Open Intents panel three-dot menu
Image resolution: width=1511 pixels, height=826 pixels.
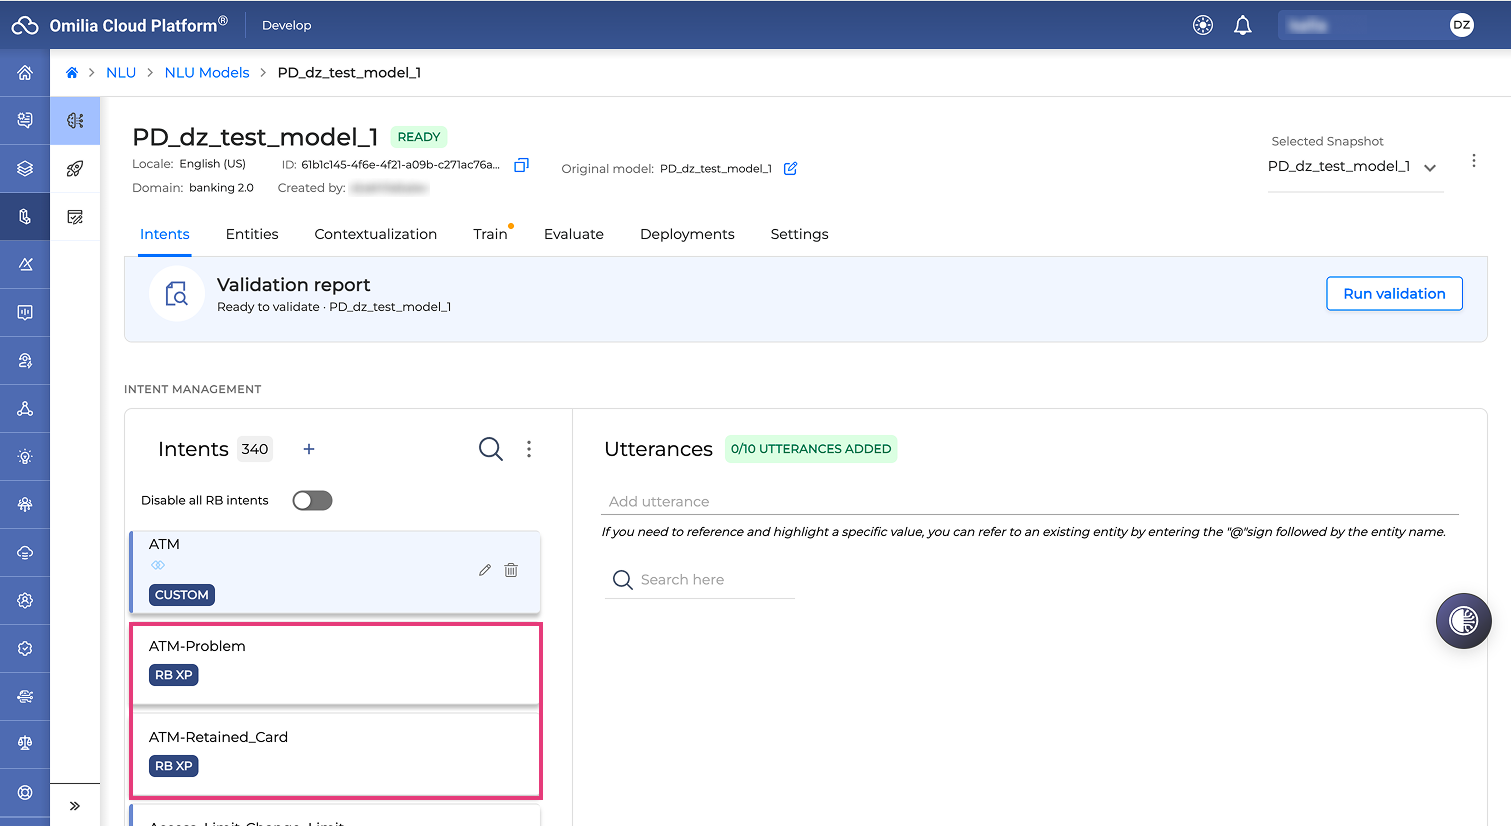click(529, 449)
